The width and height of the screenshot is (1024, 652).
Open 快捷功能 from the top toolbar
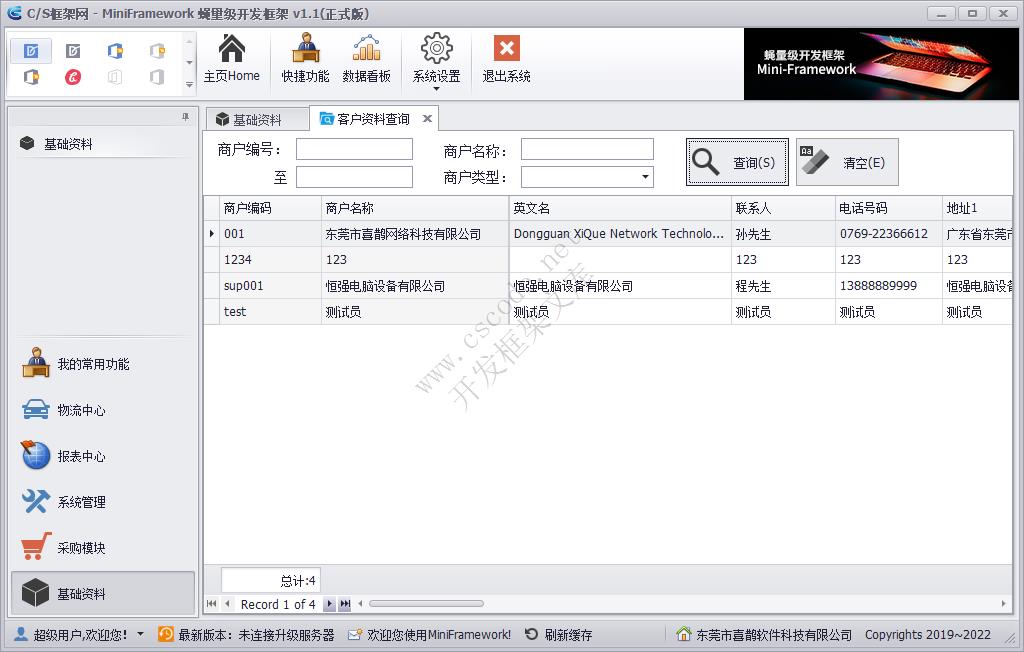click(x=304, y=58)
